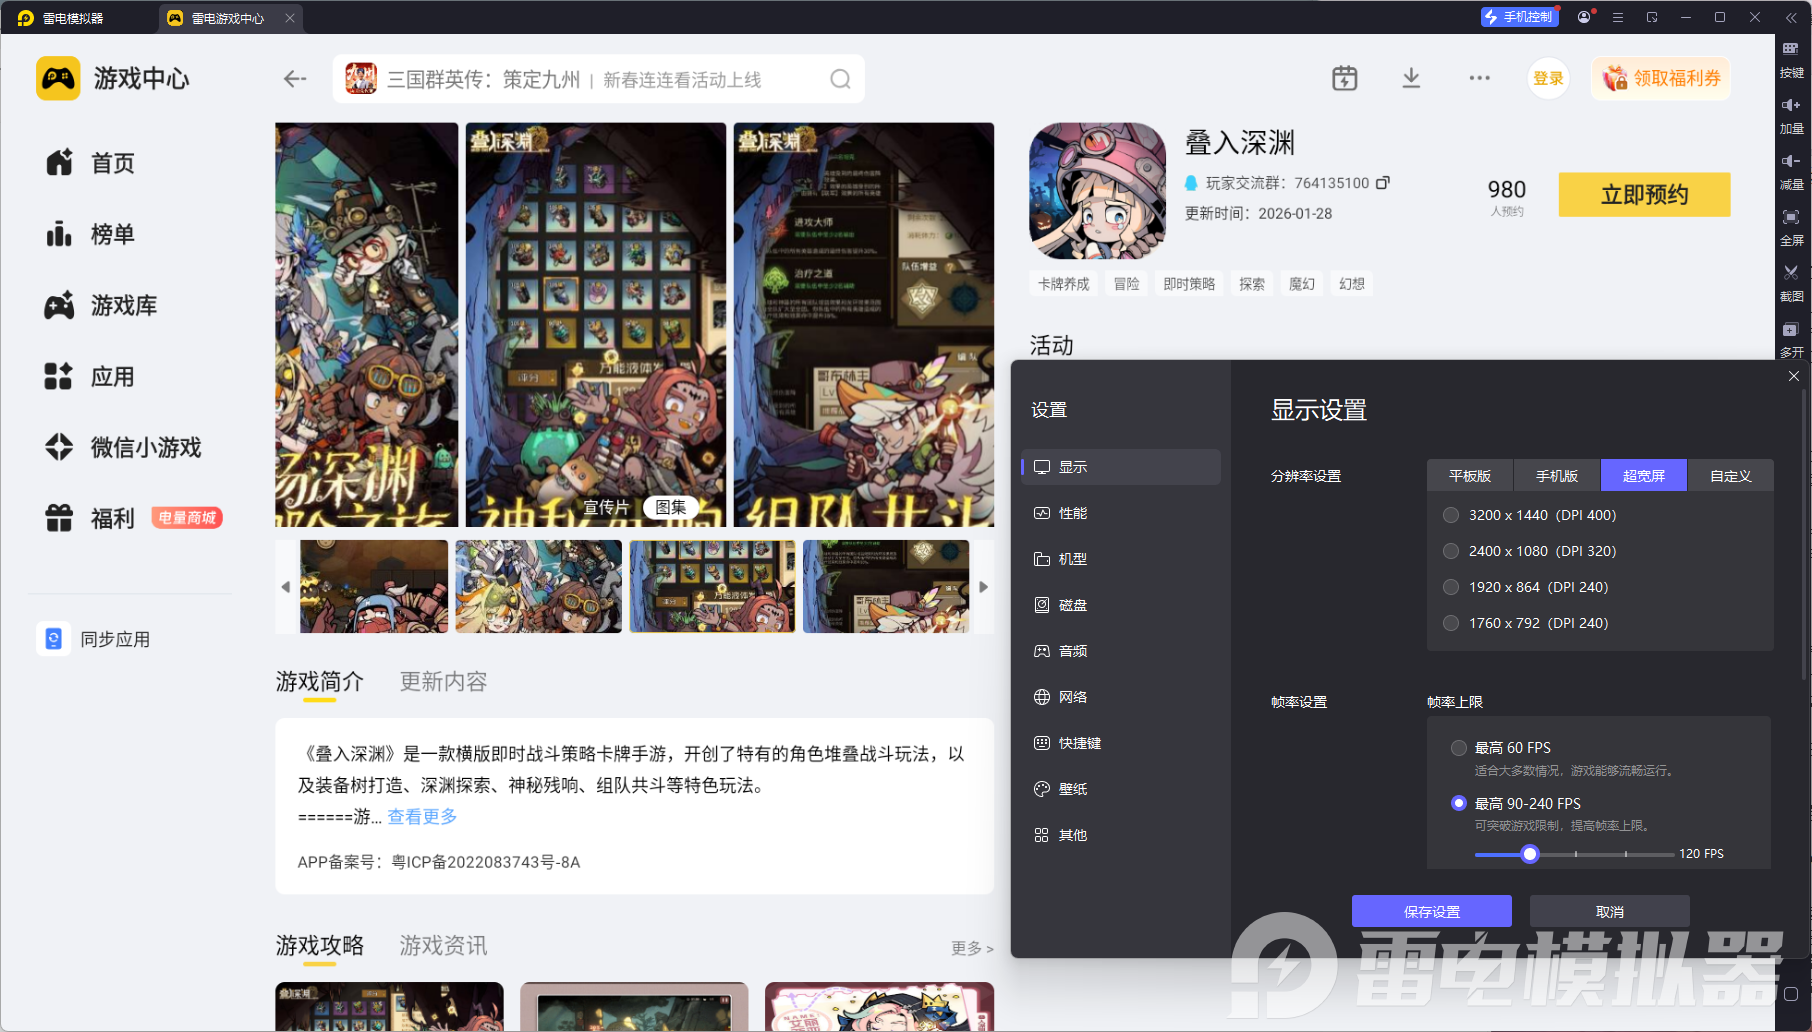Click the 三国群英传 search input field
Image resolution: width=1812 pixels, height=1032 pixels.
pyautogui.click(x=598, y=79)
